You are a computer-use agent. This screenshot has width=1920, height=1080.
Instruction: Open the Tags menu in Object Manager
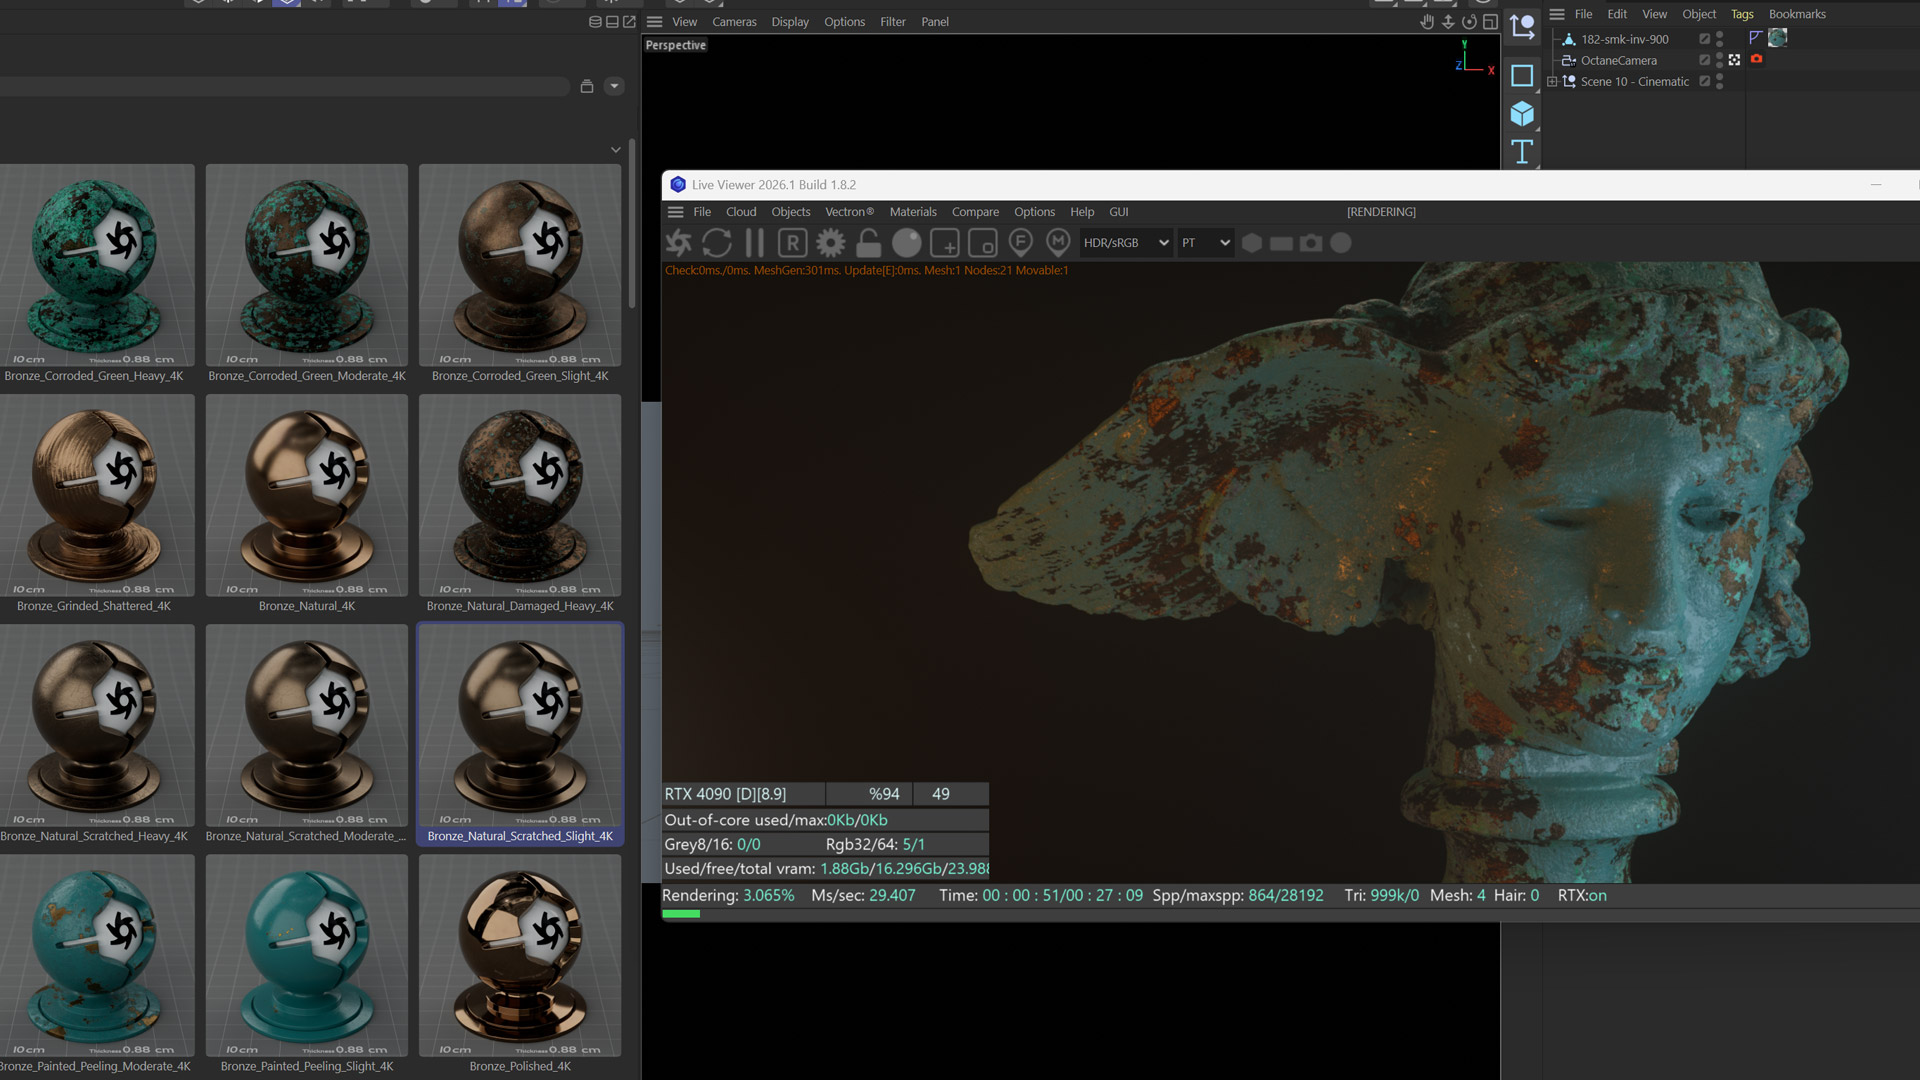[1742, 14]
